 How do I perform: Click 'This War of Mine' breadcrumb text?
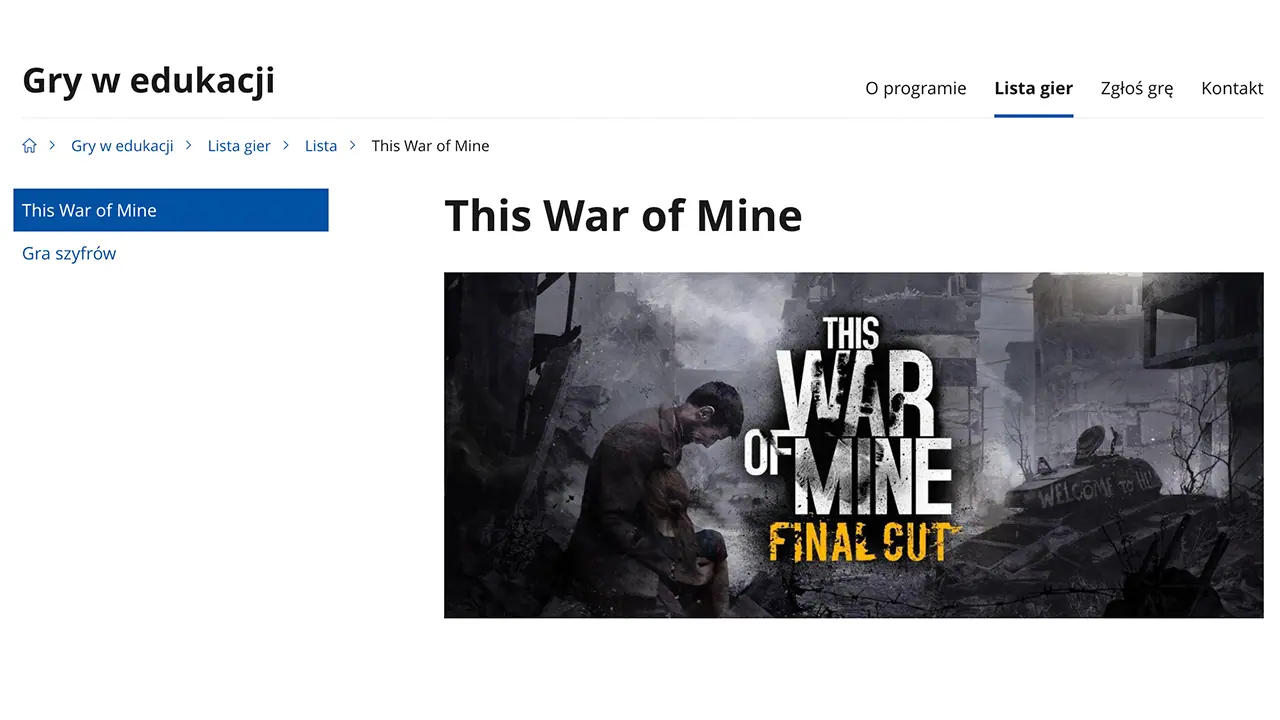pyautogui.click(x=430, y=146)
